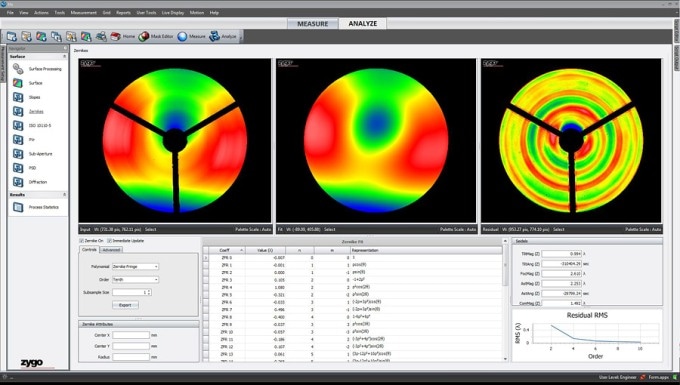Click the Fit plot surface map
Viewport: 680px width, 385px height.
point(376,140)
